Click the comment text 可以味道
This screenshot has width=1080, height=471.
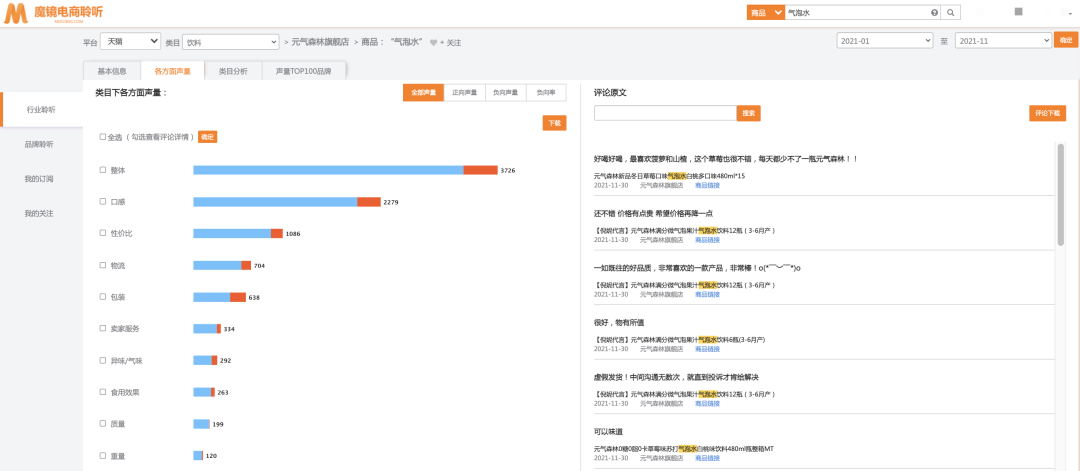[608, 432]
